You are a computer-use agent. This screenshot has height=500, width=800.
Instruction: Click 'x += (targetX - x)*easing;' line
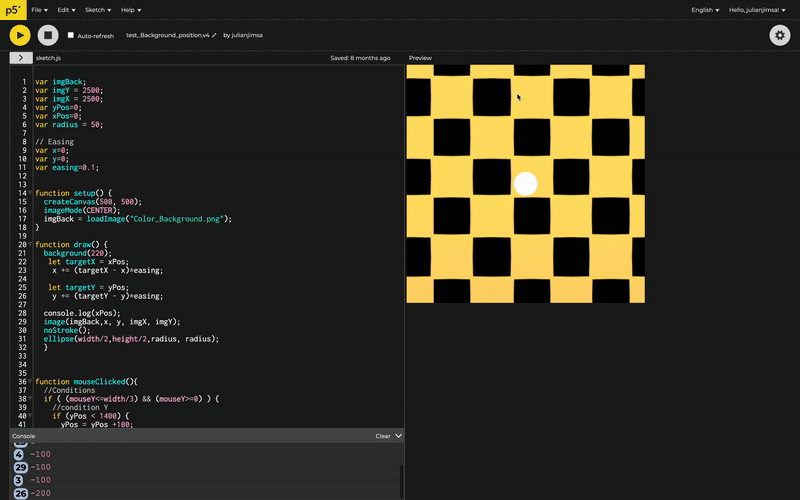click(108, 270)
